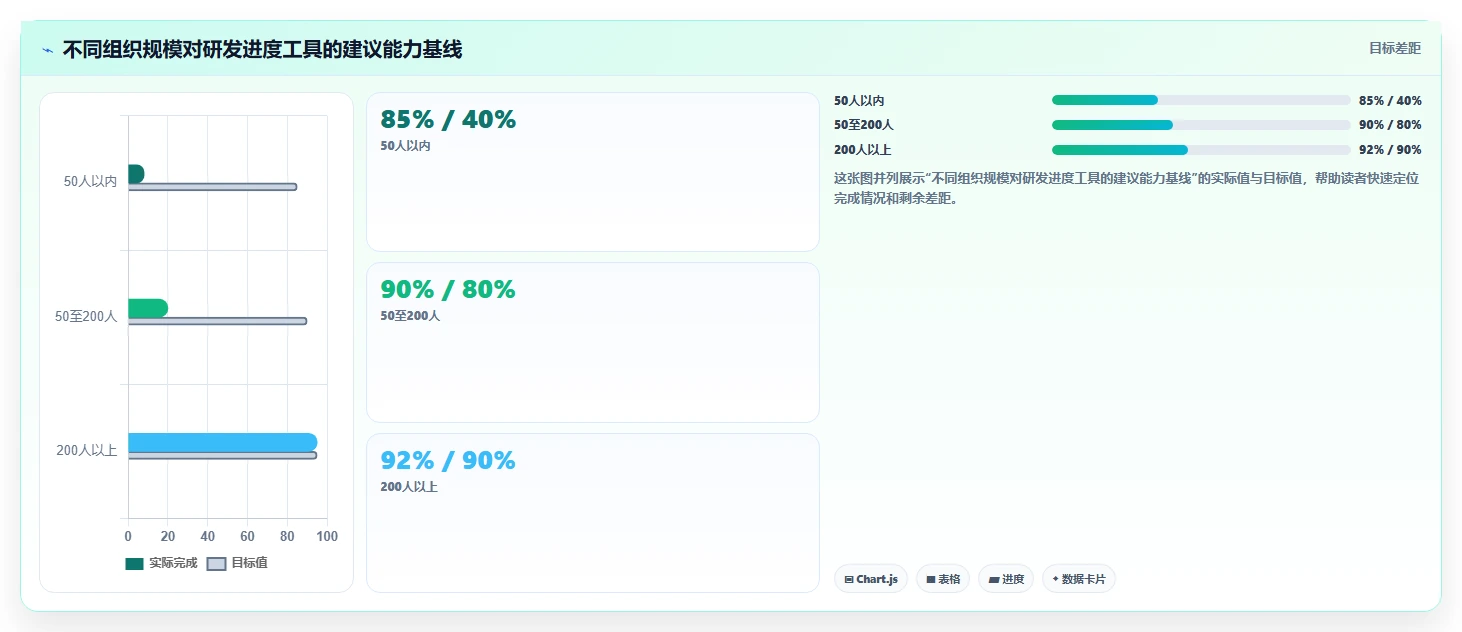Click the x-axis tick label 100
The height and width of the screenshot is (632, 1462).
coord(327,537)
